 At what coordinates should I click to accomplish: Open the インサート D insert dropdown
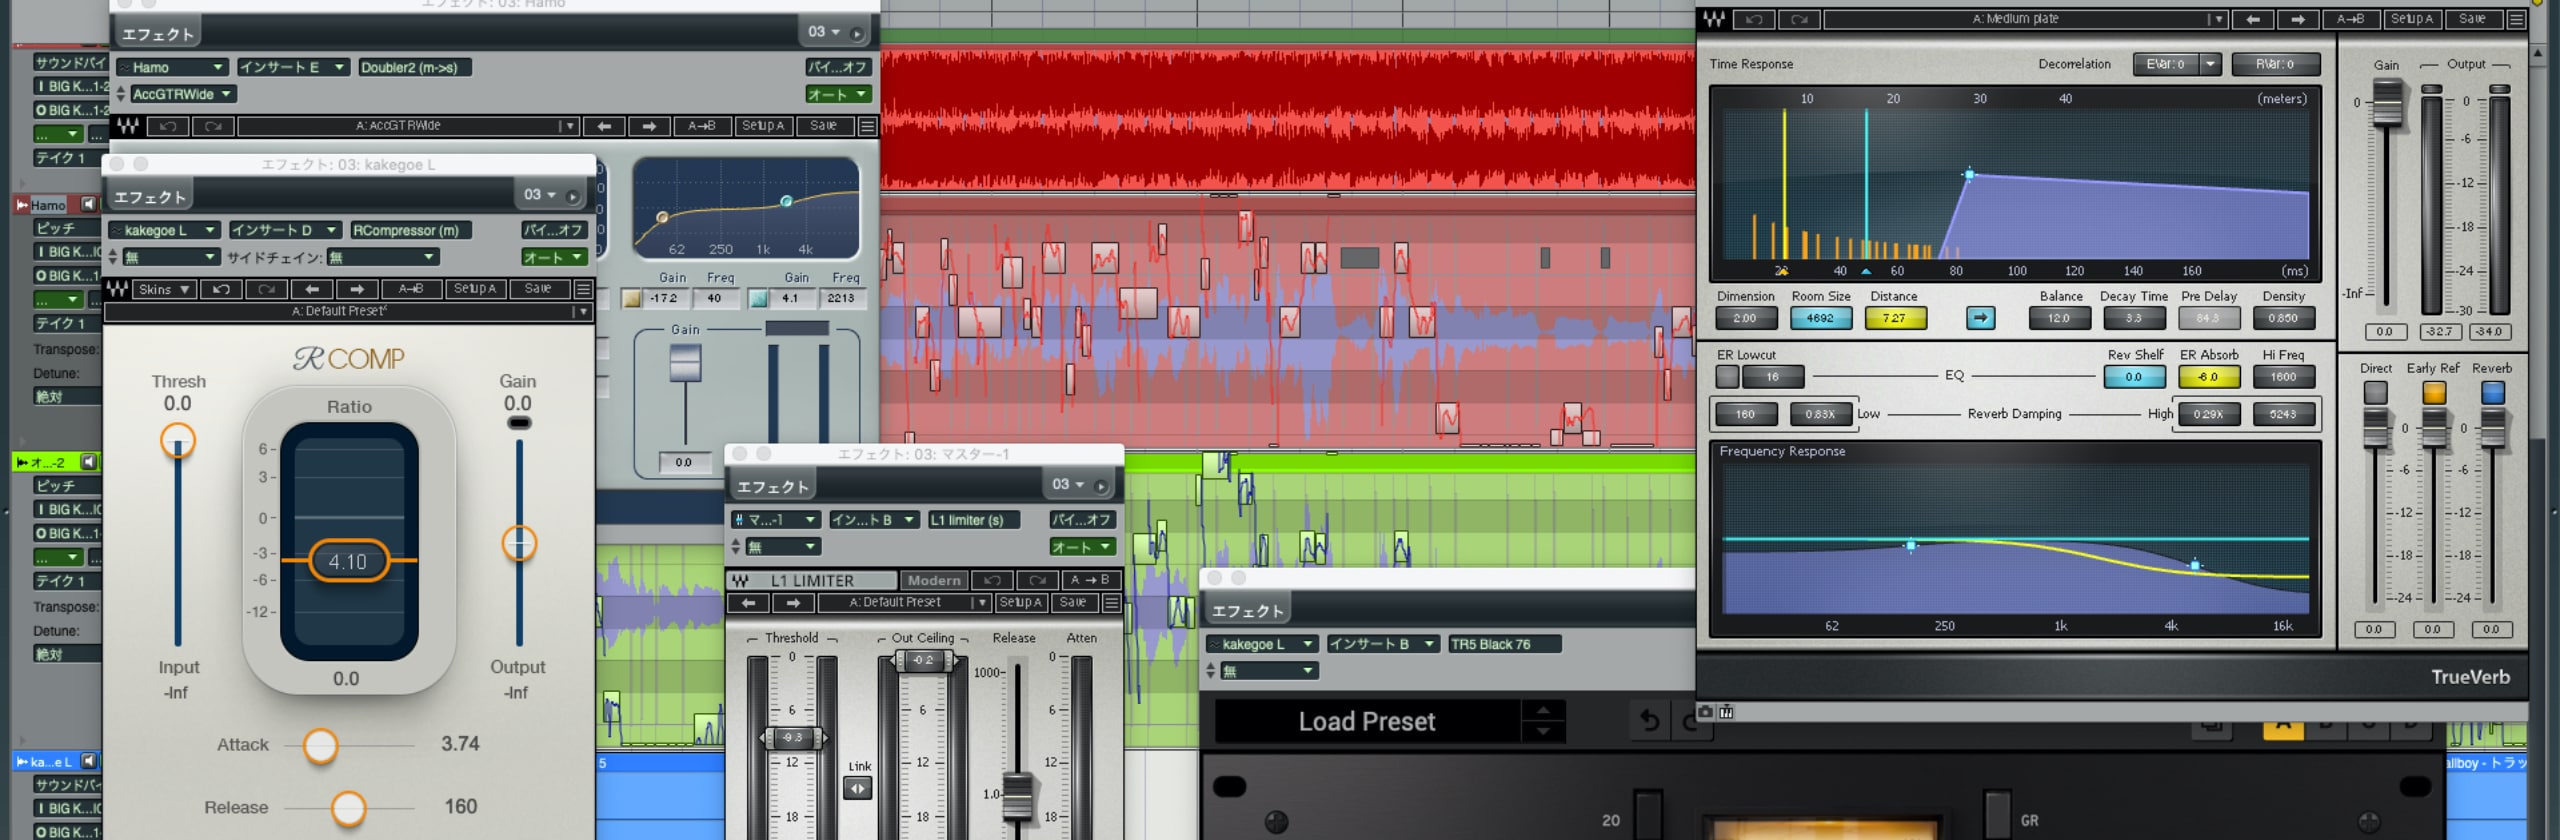(285, 230)
